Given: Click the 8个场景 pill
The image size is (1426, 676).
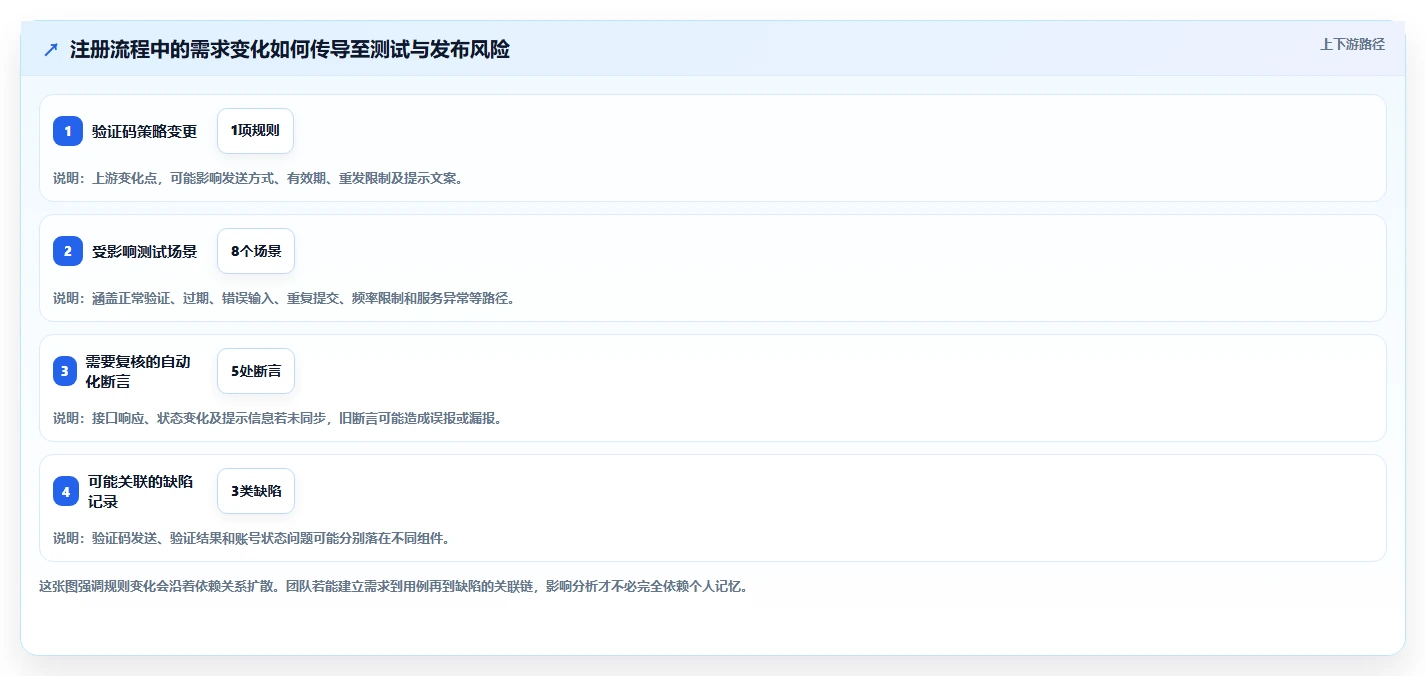Looking at the screenshot, I should click(256, 251).
